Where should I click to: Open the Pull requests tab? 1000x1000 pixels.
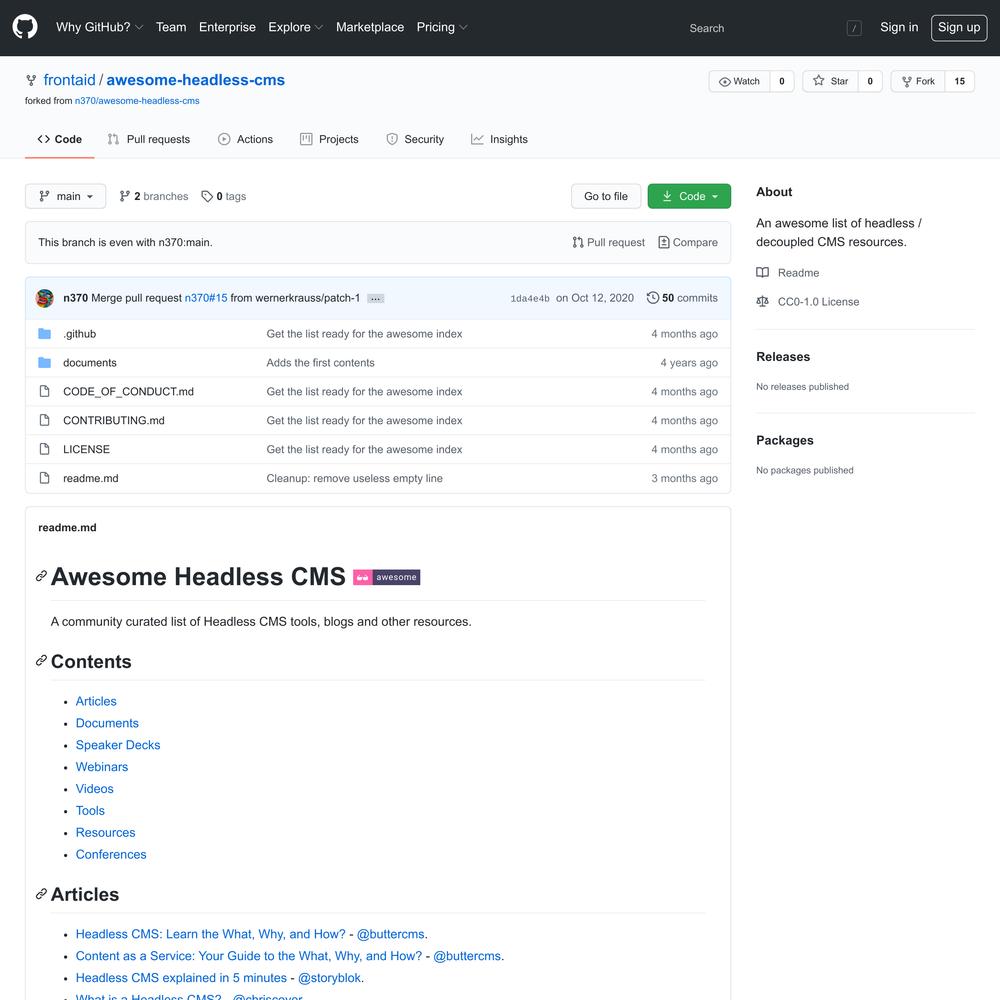[x=149, y=139]
